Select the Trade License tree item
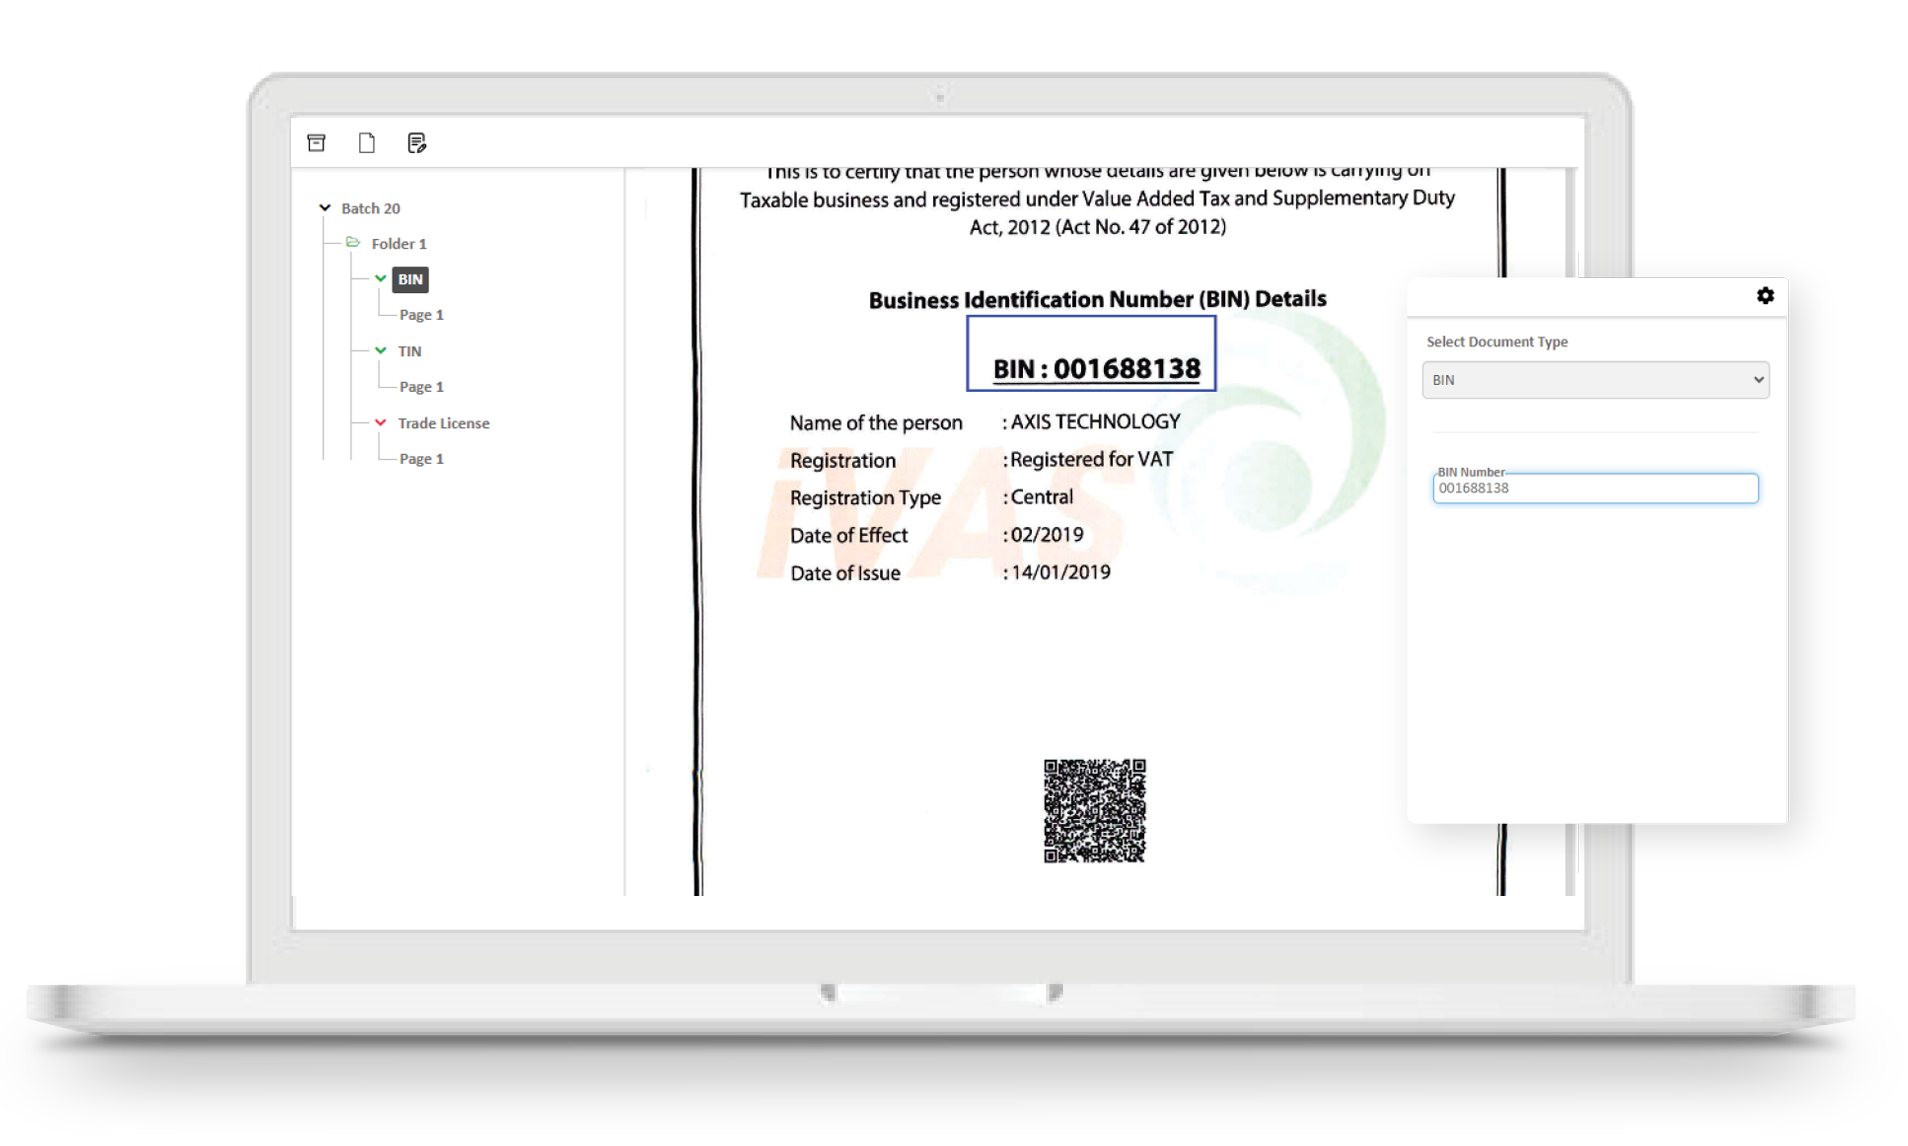Screen dimensions: 1908x1146 click(x=443, y=423)
